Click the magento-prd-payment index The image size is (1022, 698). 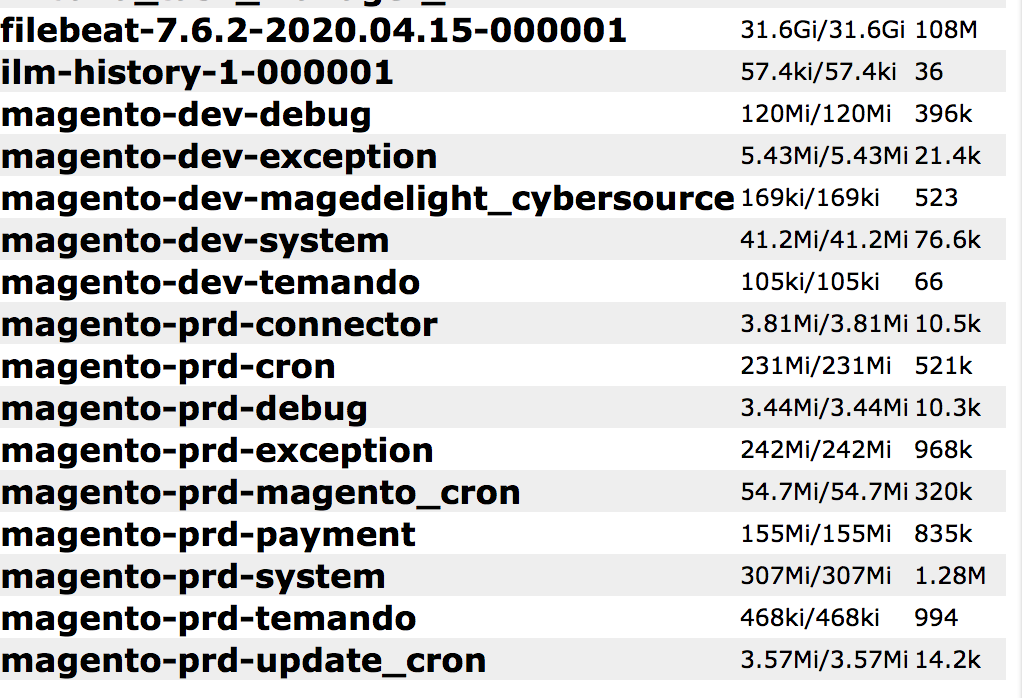point(208,535)
